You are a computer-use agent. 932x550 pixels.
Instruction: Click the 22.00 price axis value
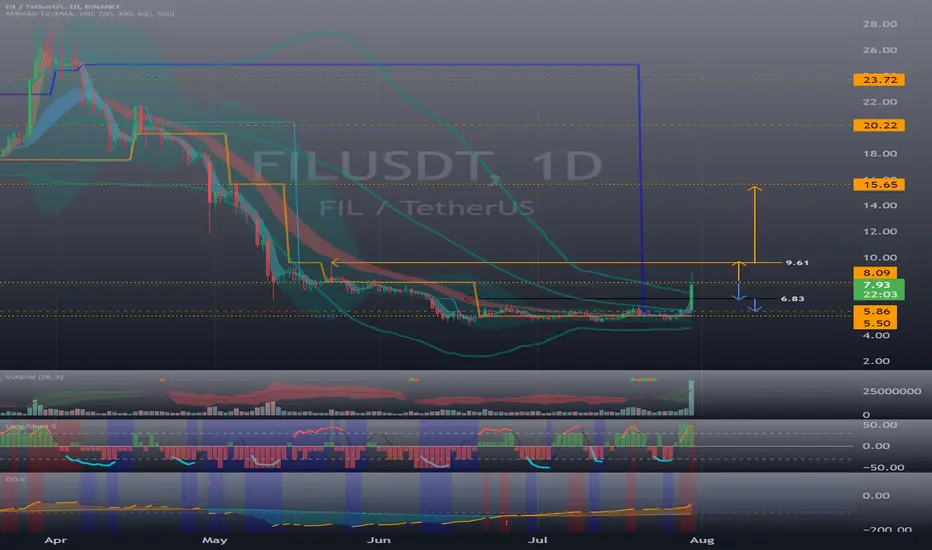(880, 102)
